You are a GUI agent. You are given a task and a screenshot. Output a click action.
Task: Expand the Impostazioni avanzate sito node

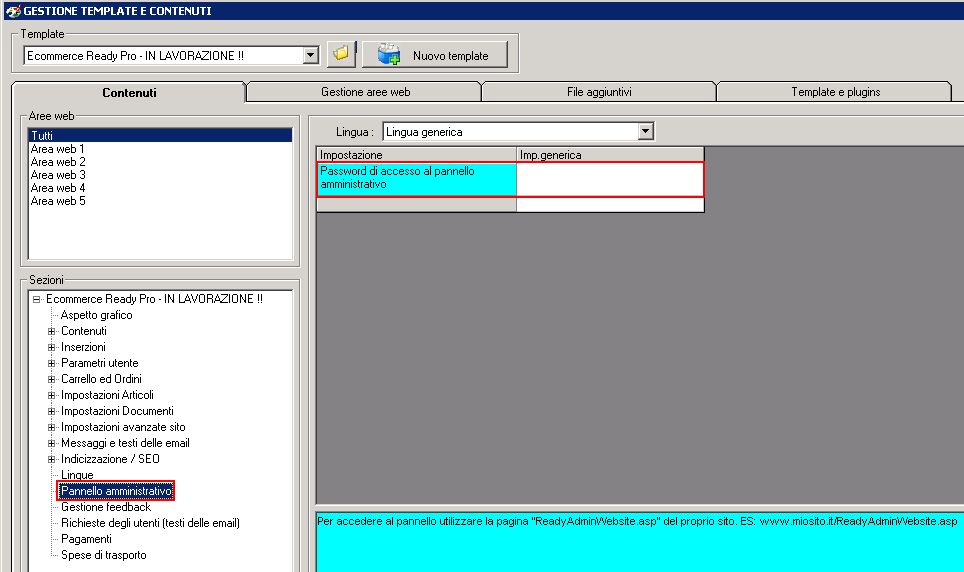(52, 427)
